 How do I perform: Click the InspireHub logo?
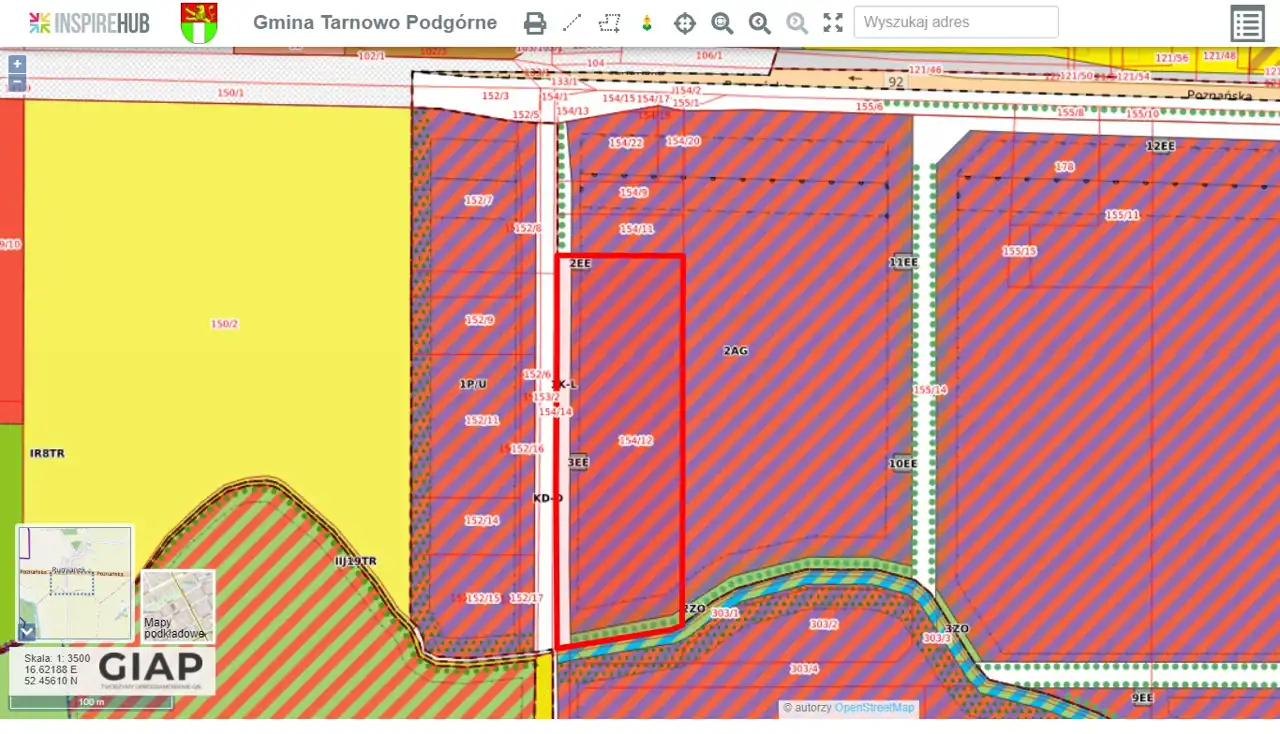89,23
